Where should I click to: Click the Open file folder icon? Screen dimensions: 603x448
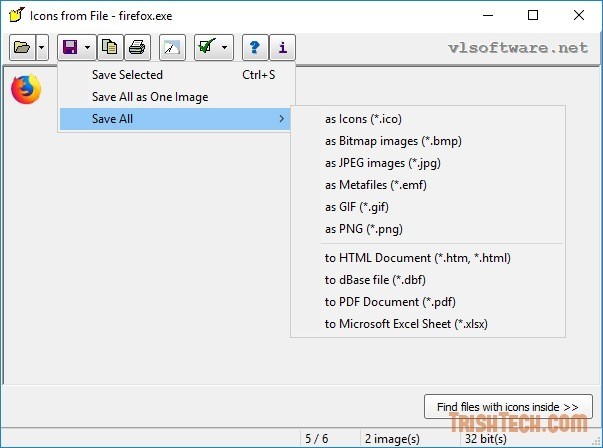[22, 48]
